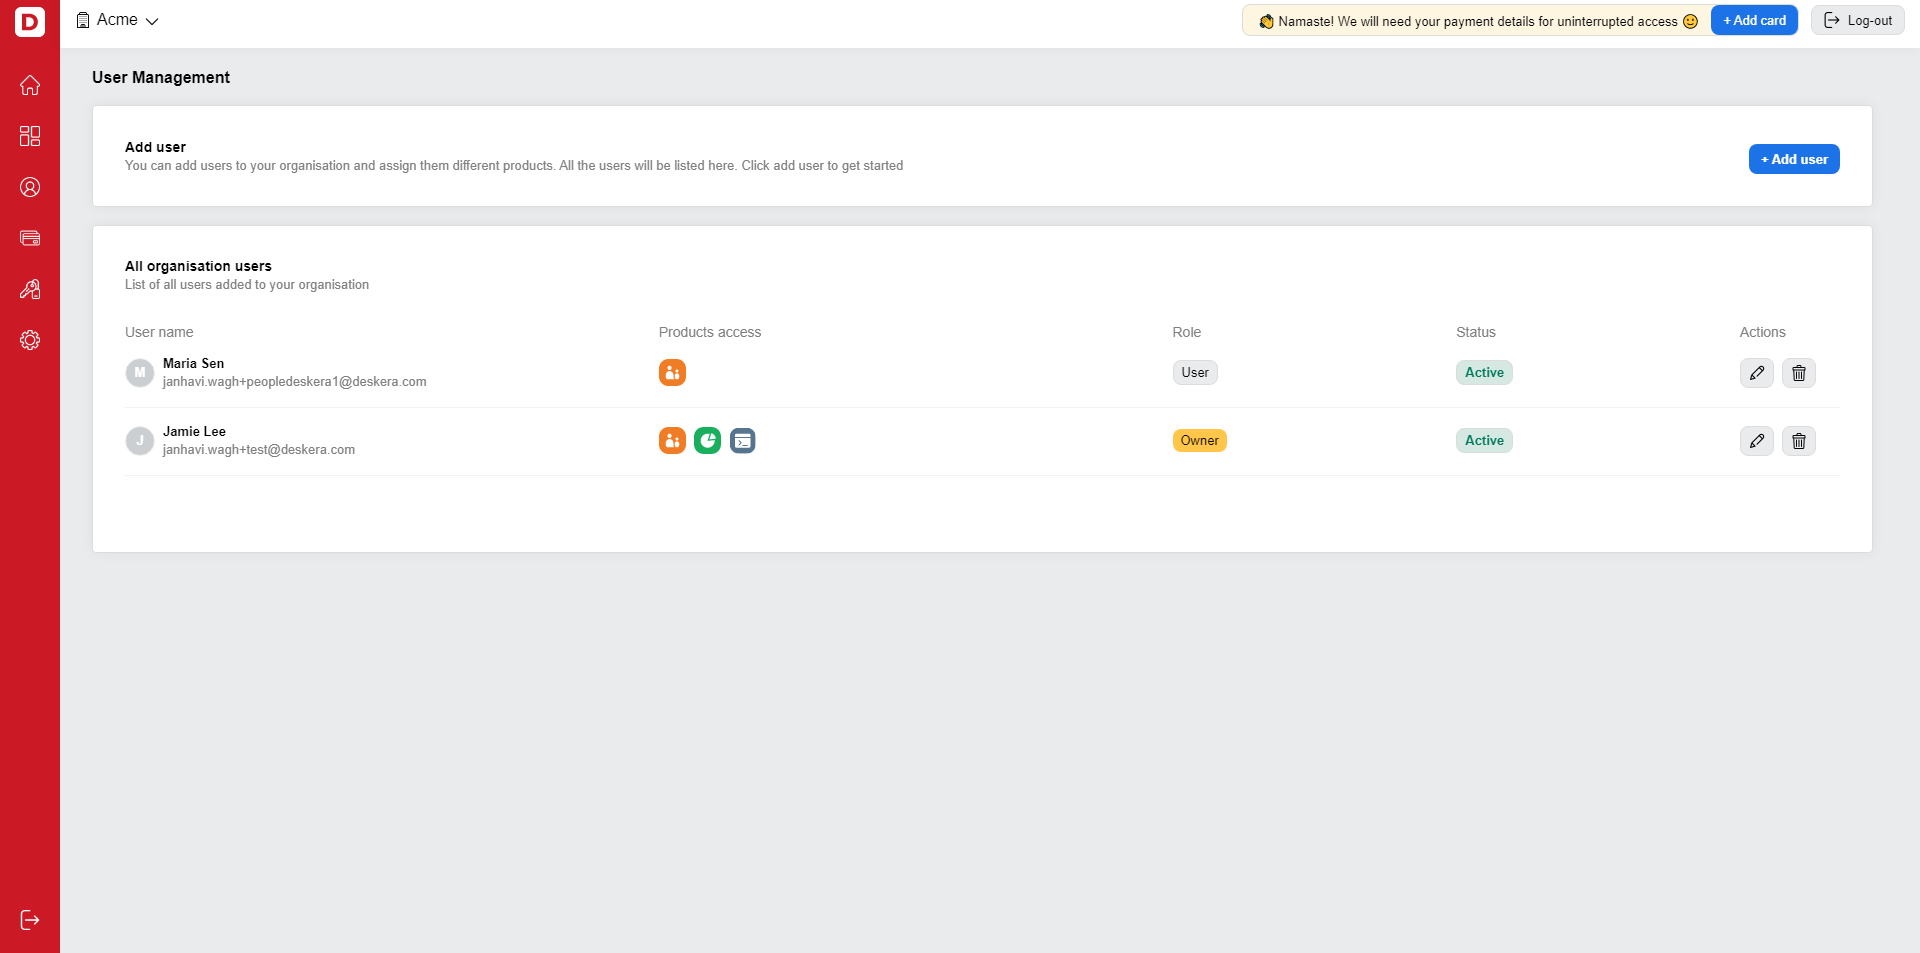Click Jamie Lee's blue console product icon
Screen dimensions: 1920x953
click(742, 440)
